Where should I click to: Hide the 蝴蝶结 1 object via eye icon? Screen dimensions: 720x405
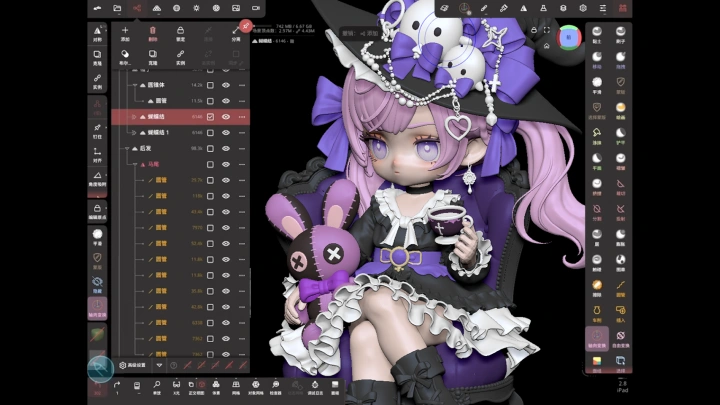[x=226, y=133]
